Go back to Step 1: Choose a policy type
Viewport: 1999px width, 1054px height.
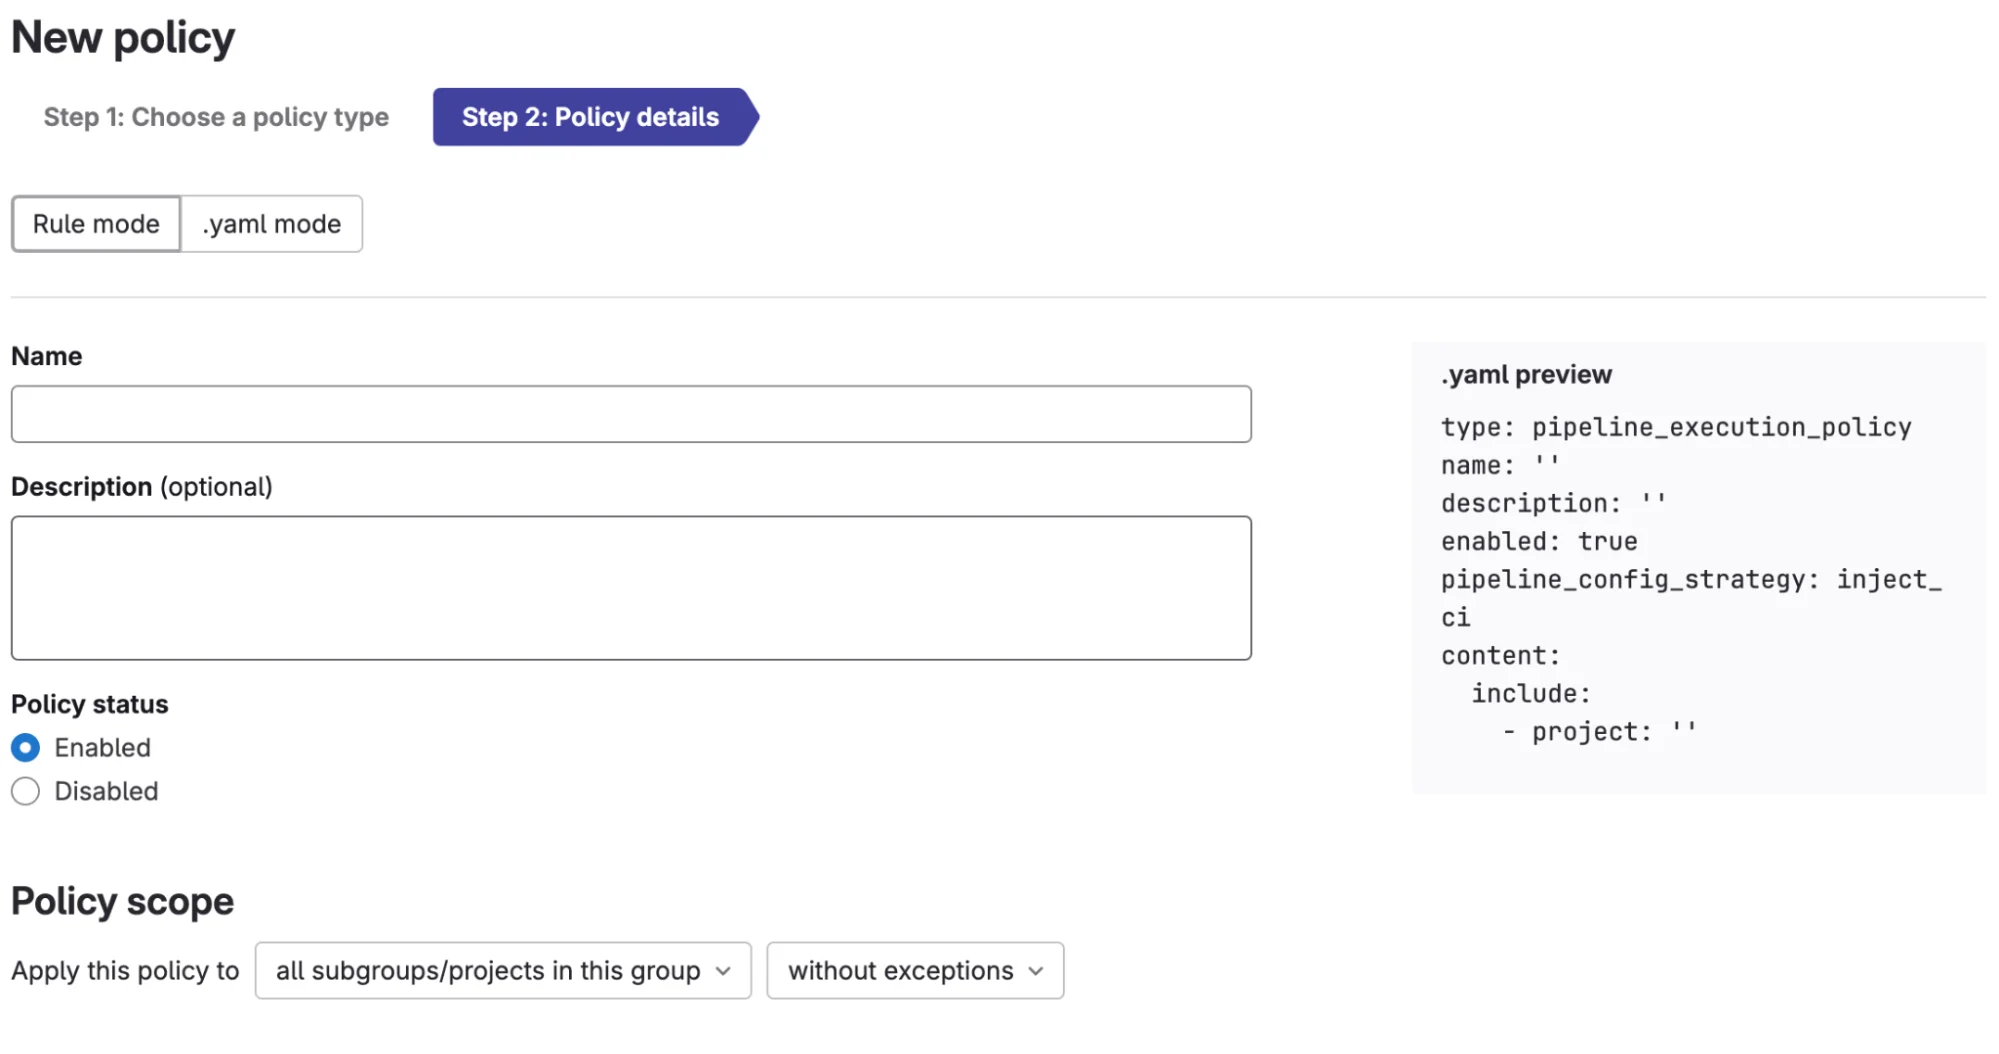[216, 117]
